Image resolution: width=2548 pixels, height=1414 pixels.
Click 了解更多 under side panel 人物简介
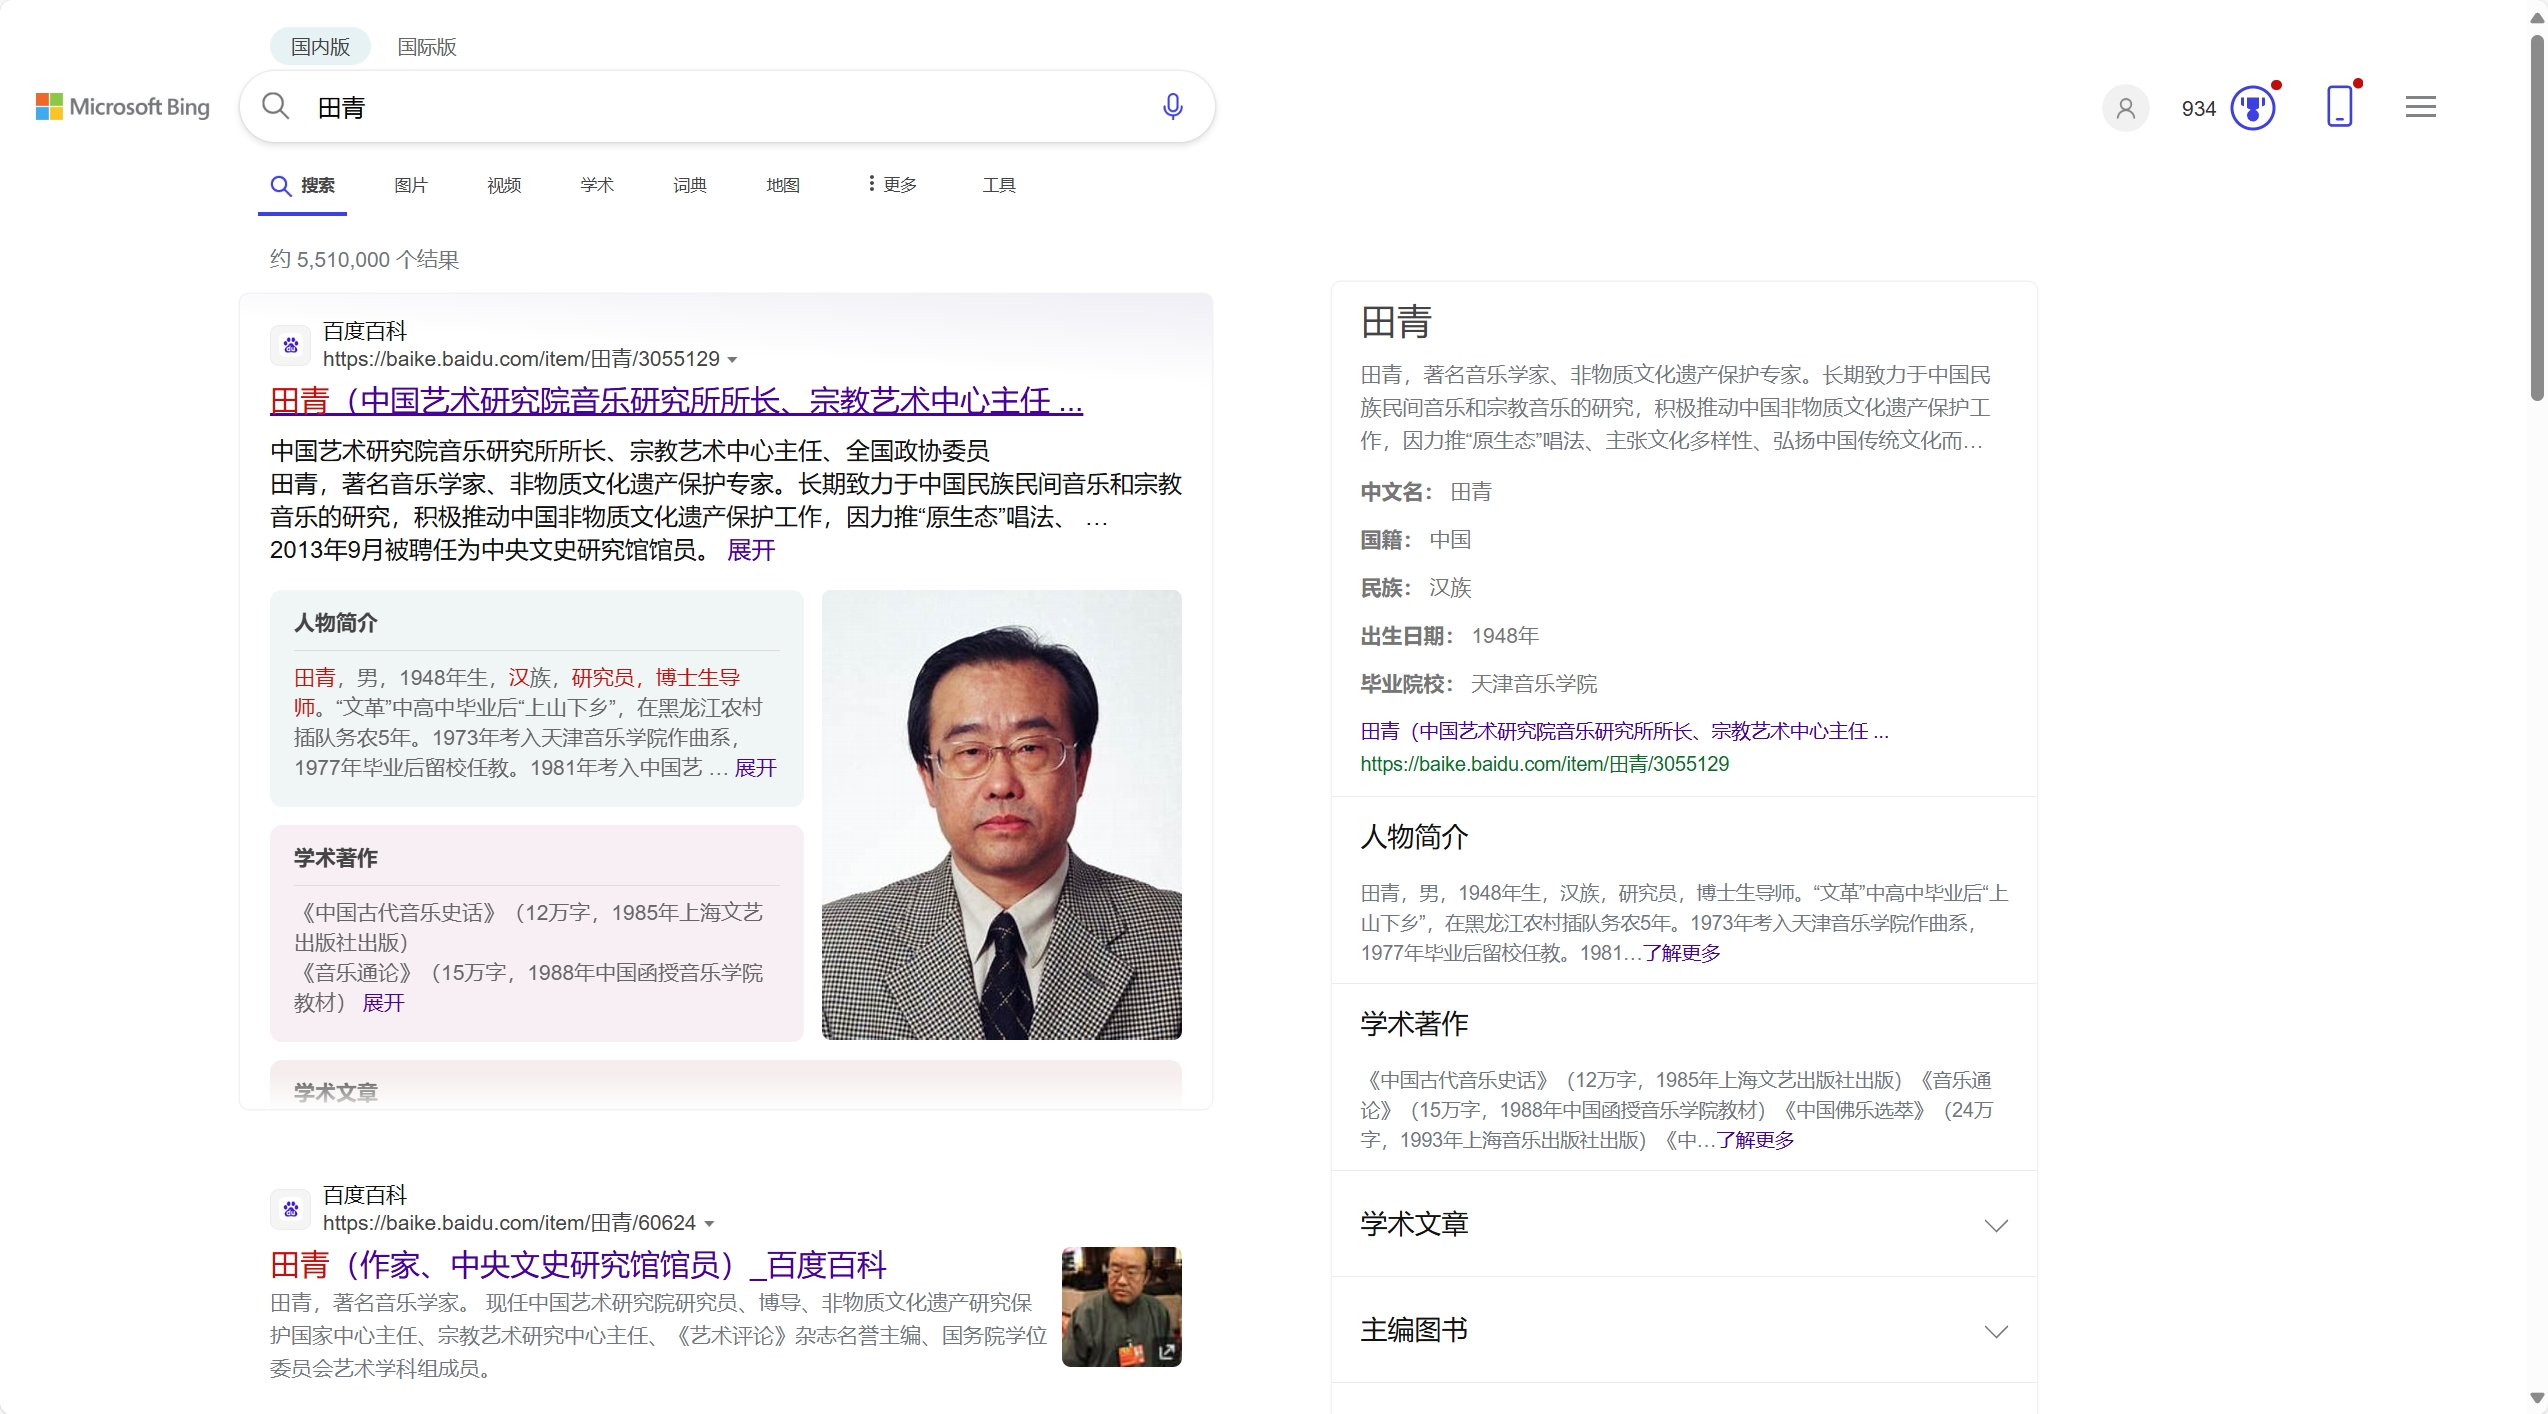(x=1681, y=953)
